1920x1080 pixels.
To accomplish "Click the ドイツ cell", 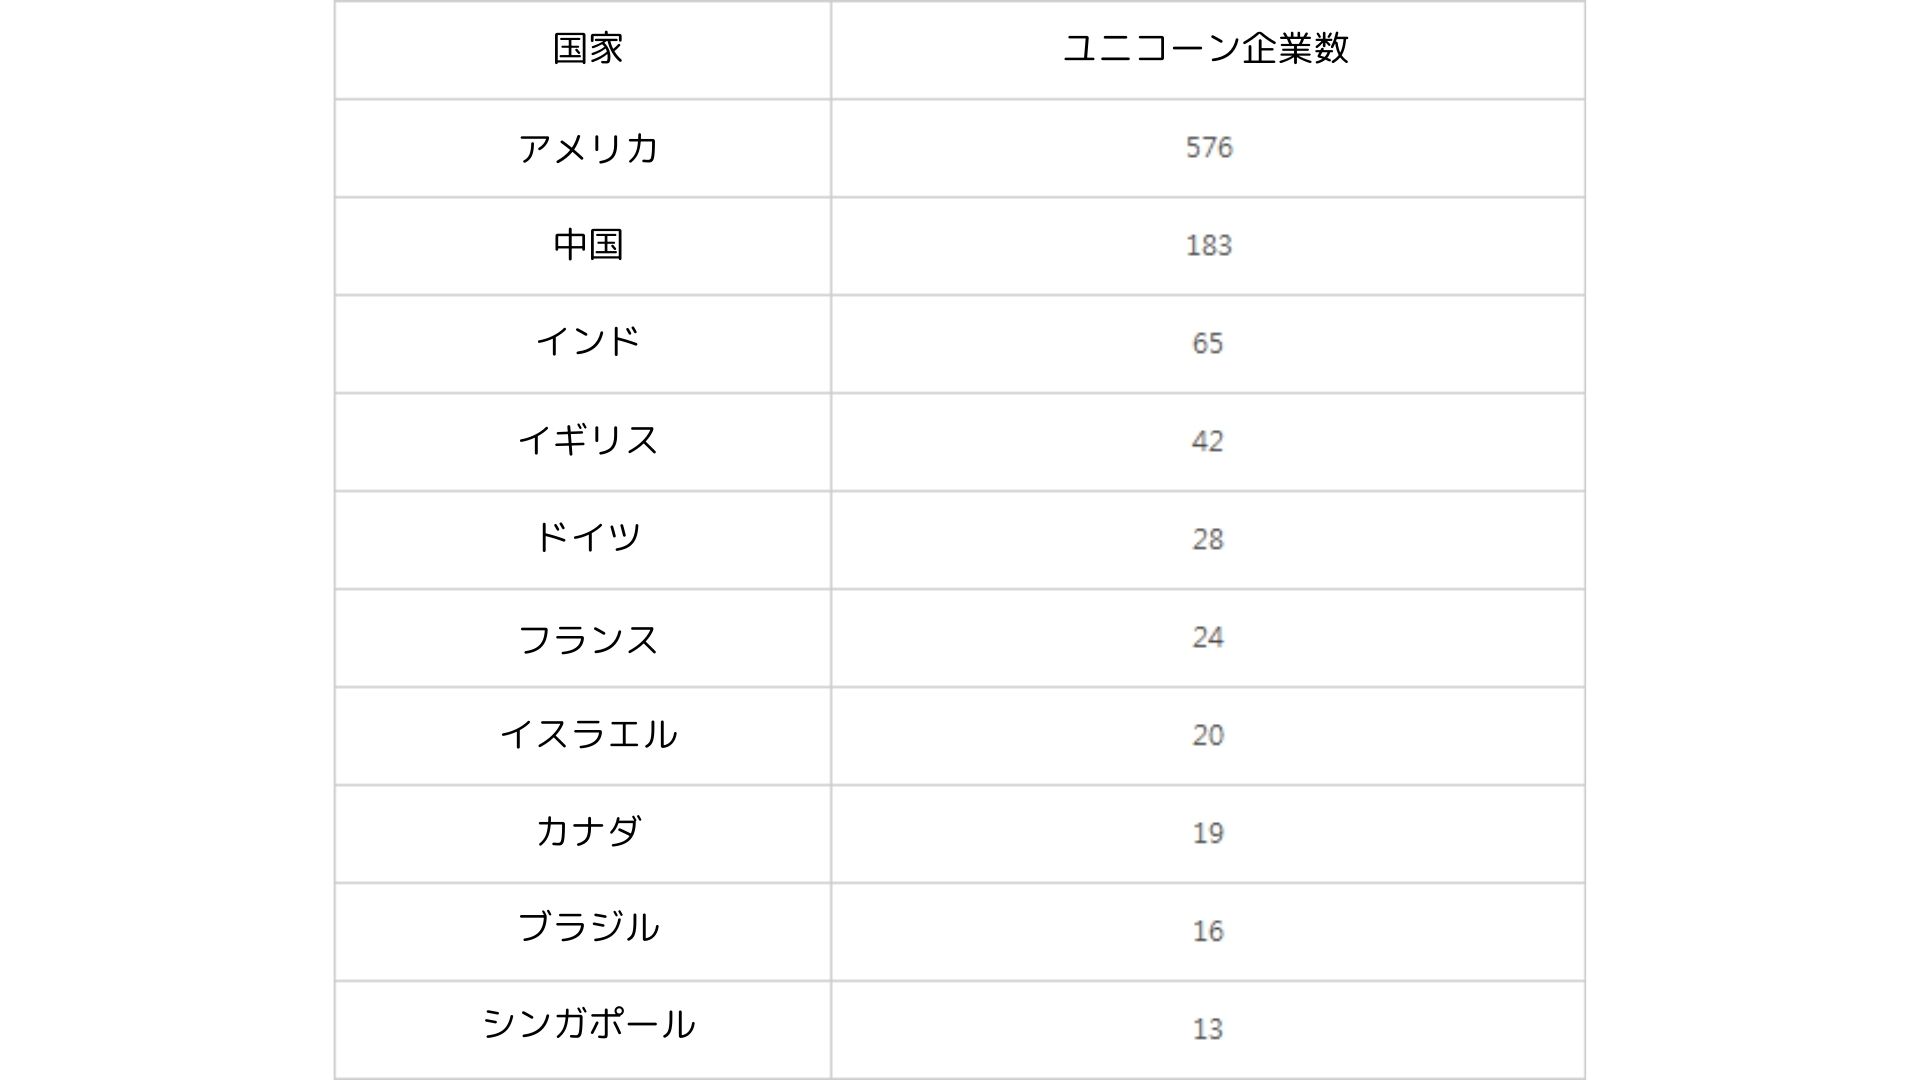I will pos(583,540).
